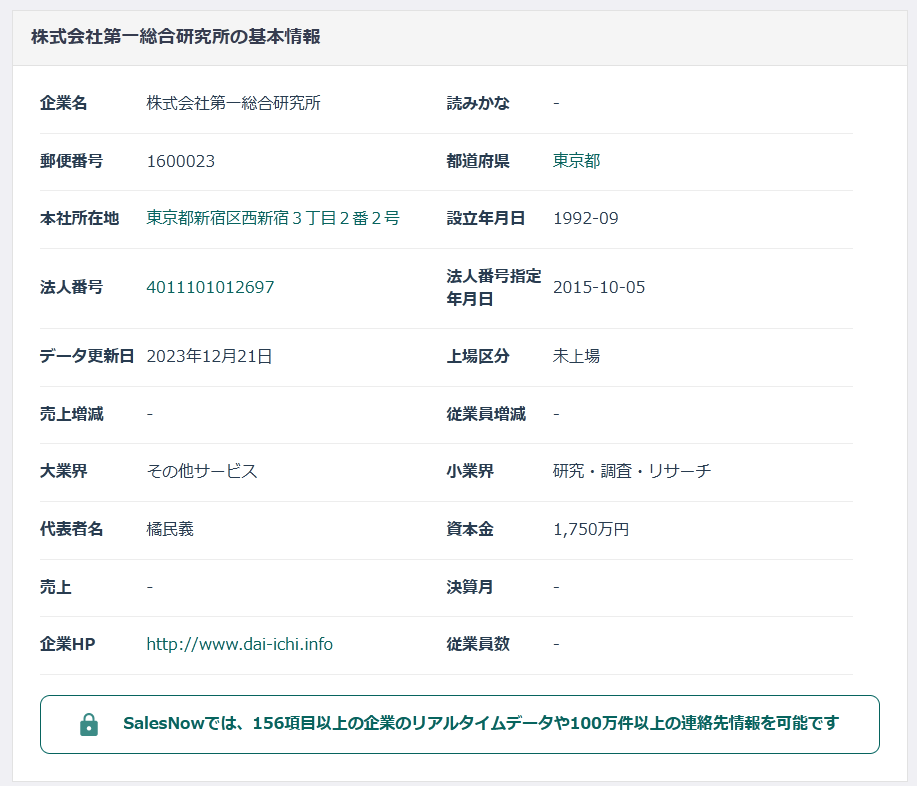Viewport: 917px width, 786px height.
Task: Click the 企業HP field label
Action: pos(67,644)
